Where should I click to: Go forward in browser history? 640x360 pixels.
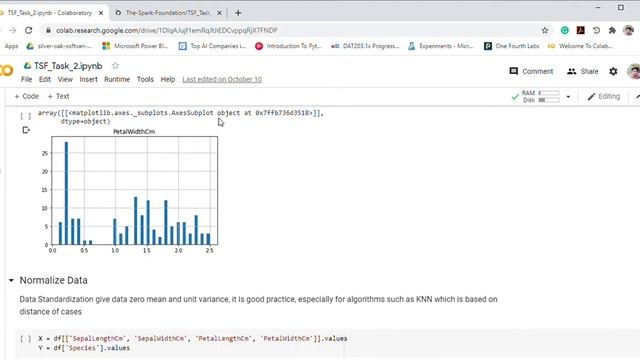[13, 30]
